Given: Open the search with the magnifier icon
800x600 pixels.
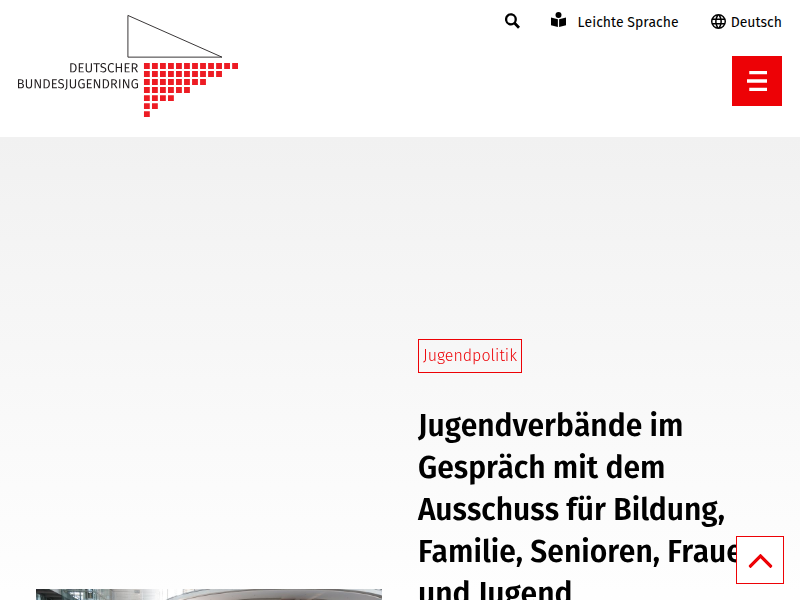Looking at the screenshot, I should 512,21.
